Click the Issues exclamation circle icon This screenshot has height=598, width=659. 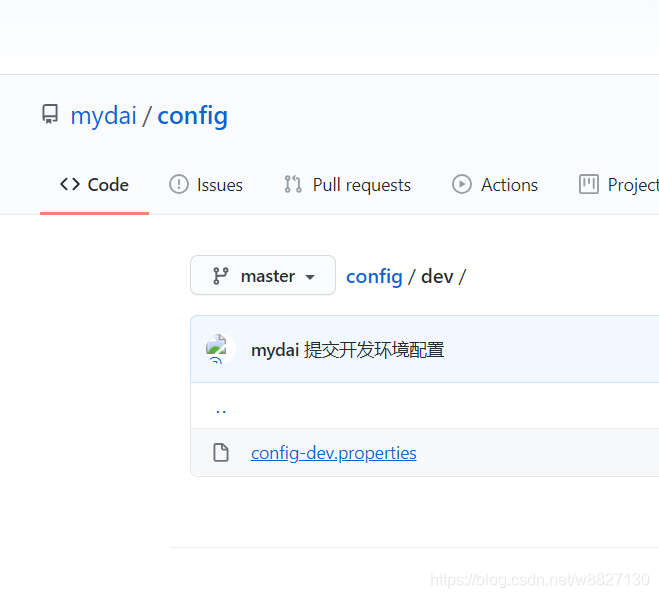pos(179,184)
